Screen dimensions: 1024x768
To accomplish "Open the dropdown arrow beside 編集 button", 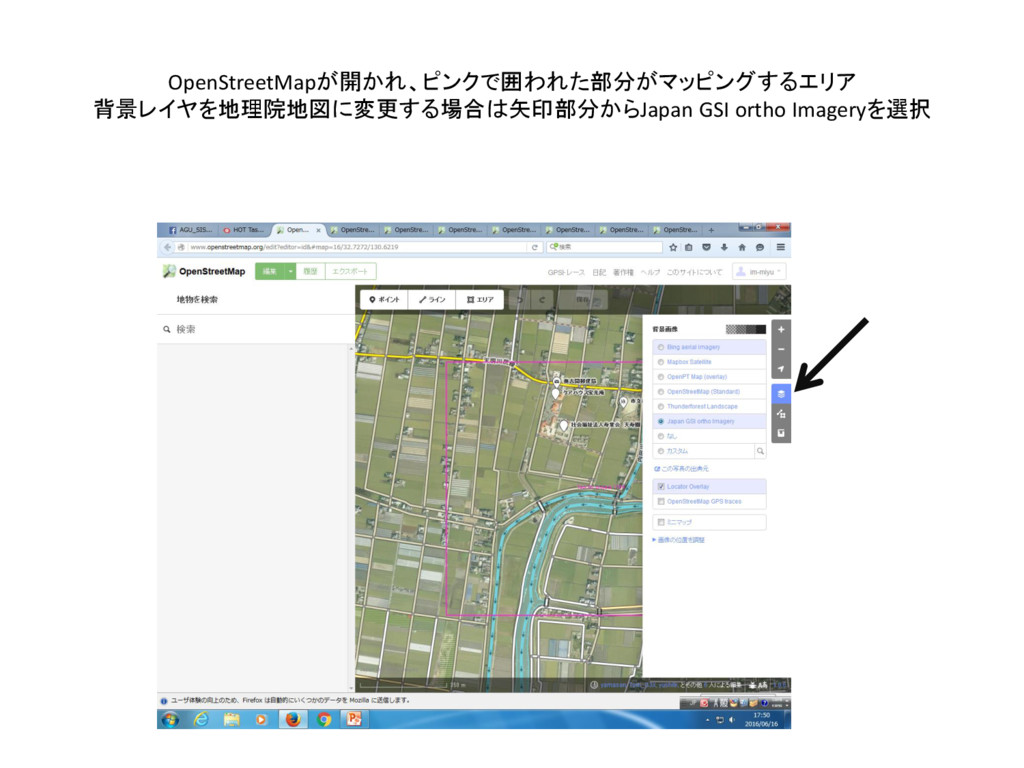I will coord(291,272).
